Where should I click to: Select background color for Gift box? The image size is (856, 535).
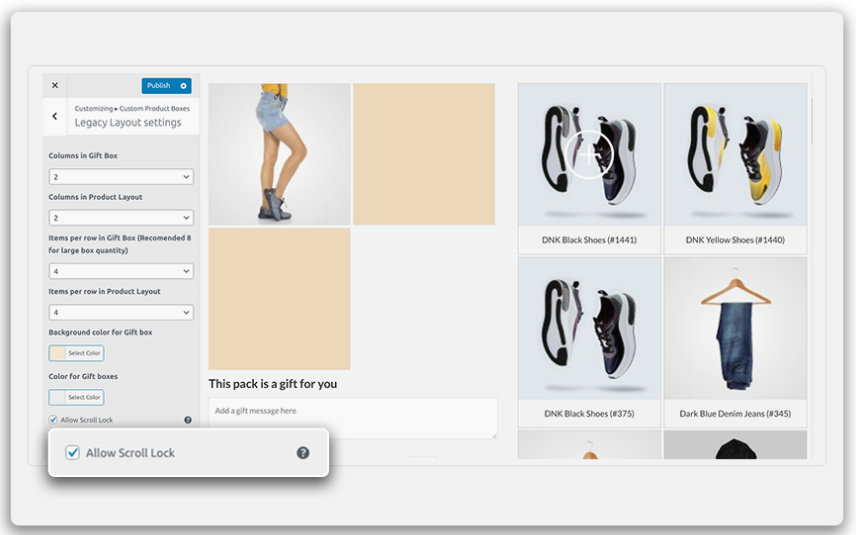click(76, 353)
